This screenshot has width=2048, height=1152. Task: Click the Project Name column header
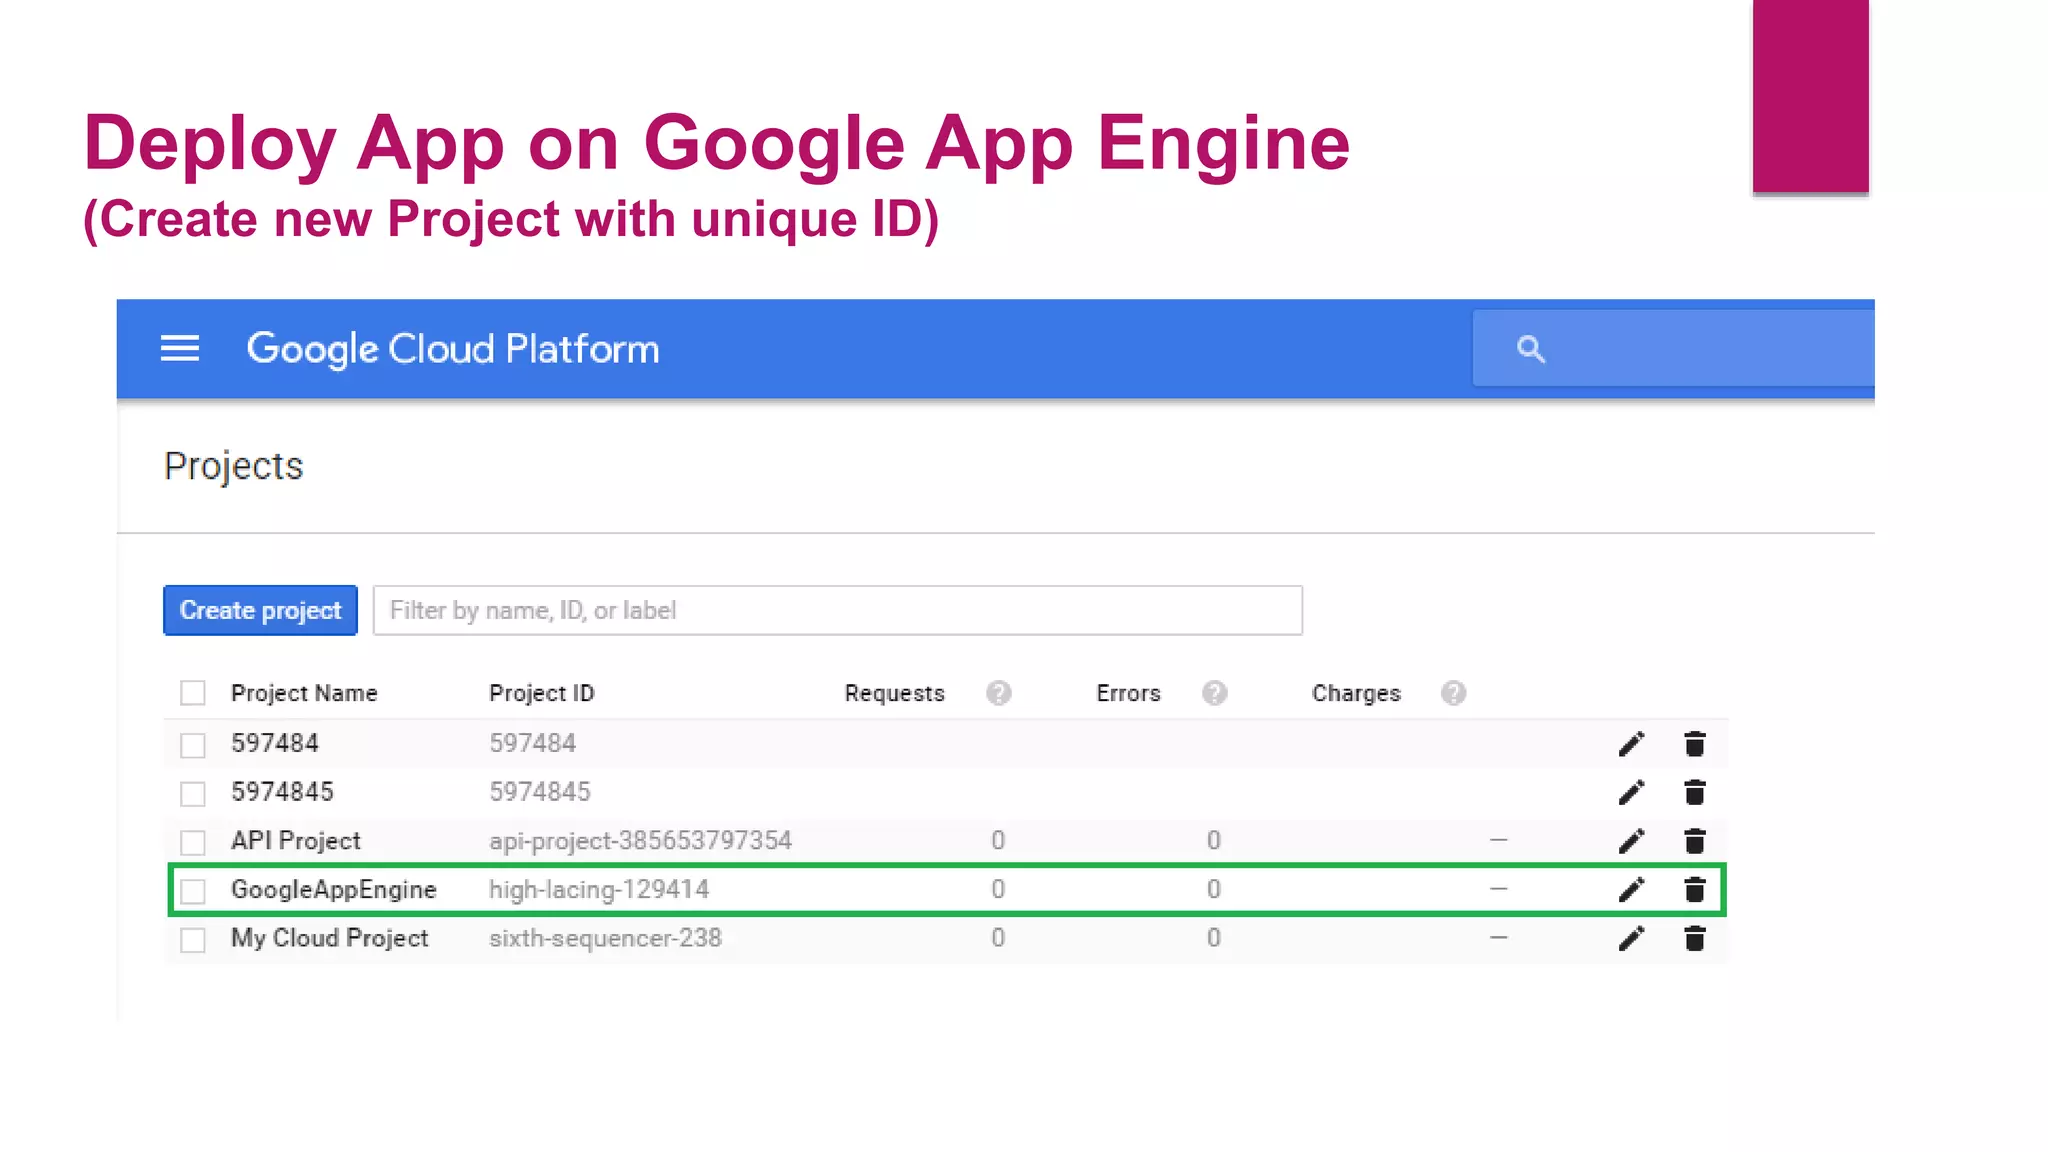[x=304, y=693]
